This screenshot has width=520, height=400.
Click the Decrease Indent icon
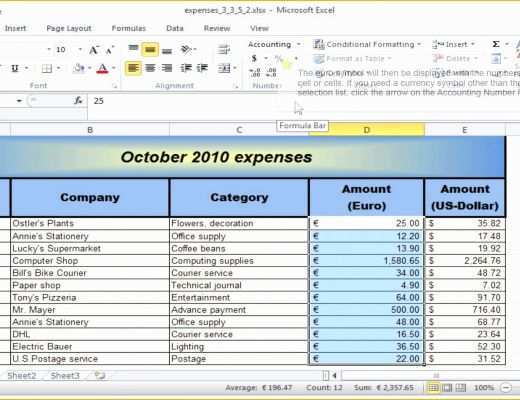pos(186,68)
